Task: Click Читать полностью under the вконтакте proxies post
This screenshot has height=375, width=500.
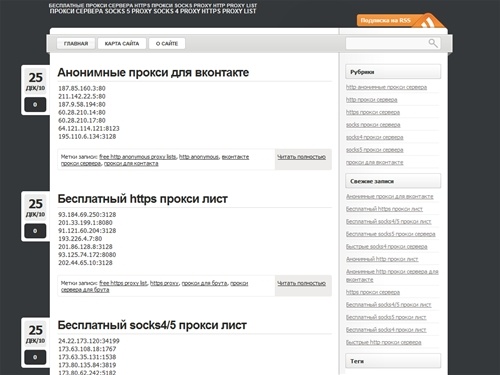Action: pos(302,157)
